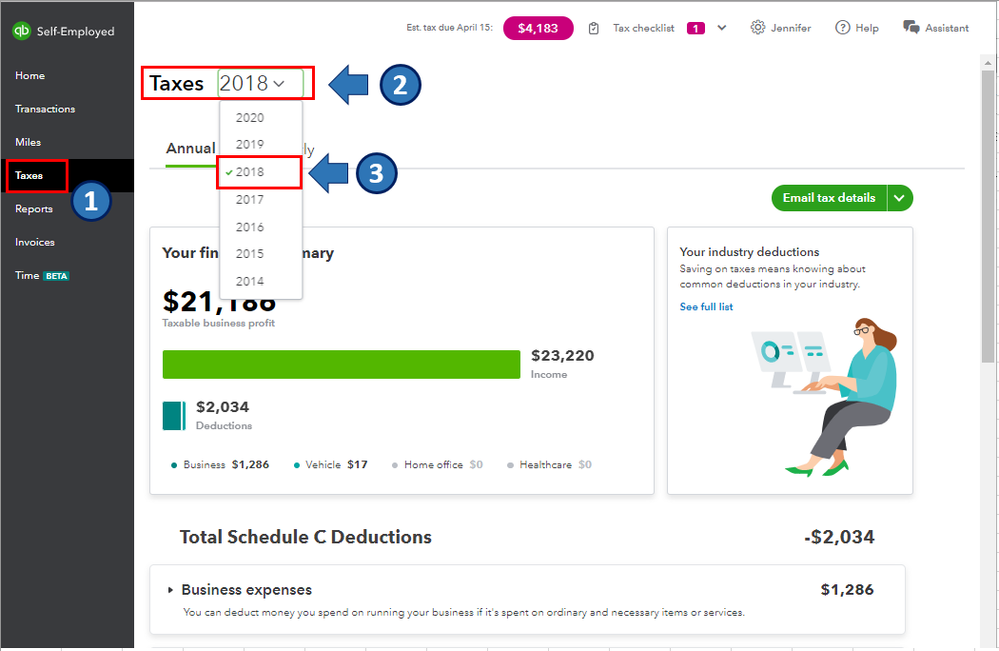Viewport: 999px width, 651px height.
Task: Go to Transactions in the sidebar
Action: pos(45,109)
